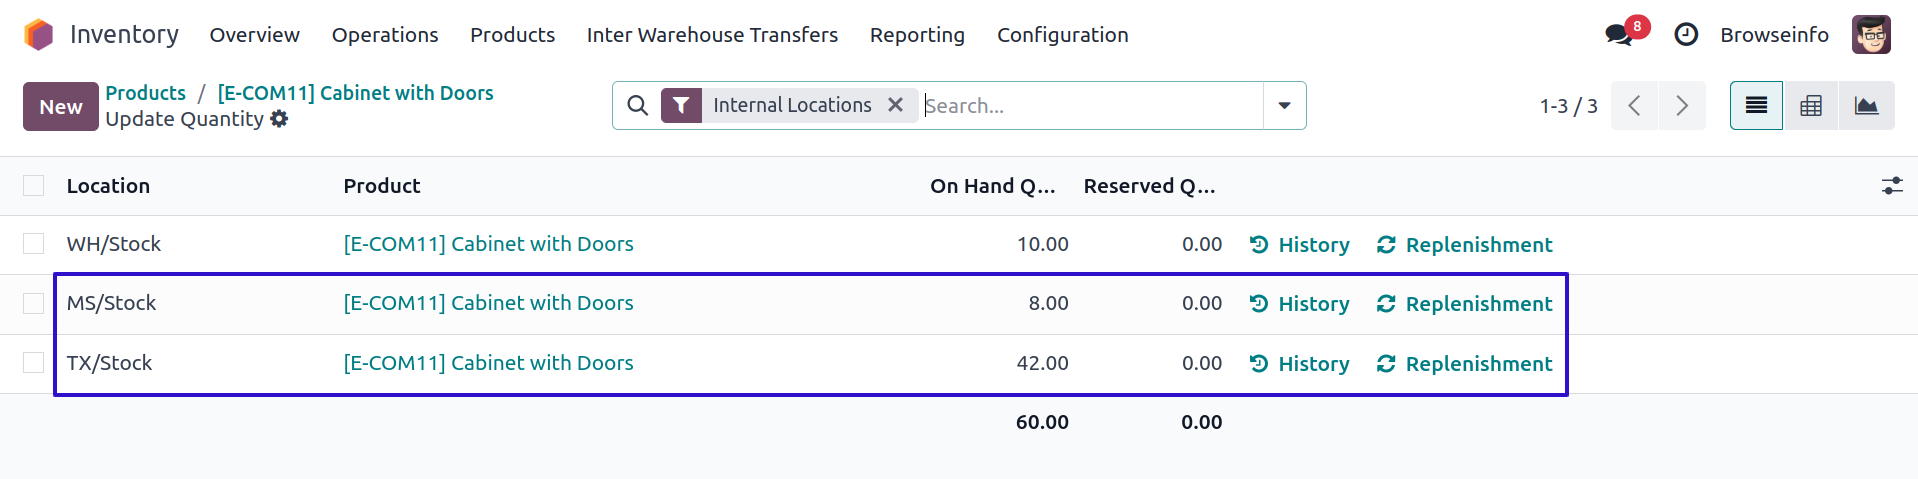Open optional columns settings icon
1918x479 pixels.
click(1891, 186)
